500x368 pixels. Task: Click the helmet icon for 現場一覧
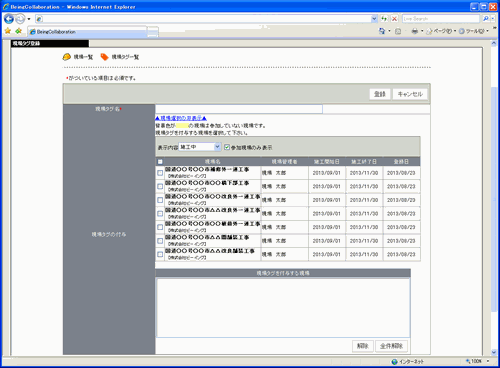coord(67,57)
